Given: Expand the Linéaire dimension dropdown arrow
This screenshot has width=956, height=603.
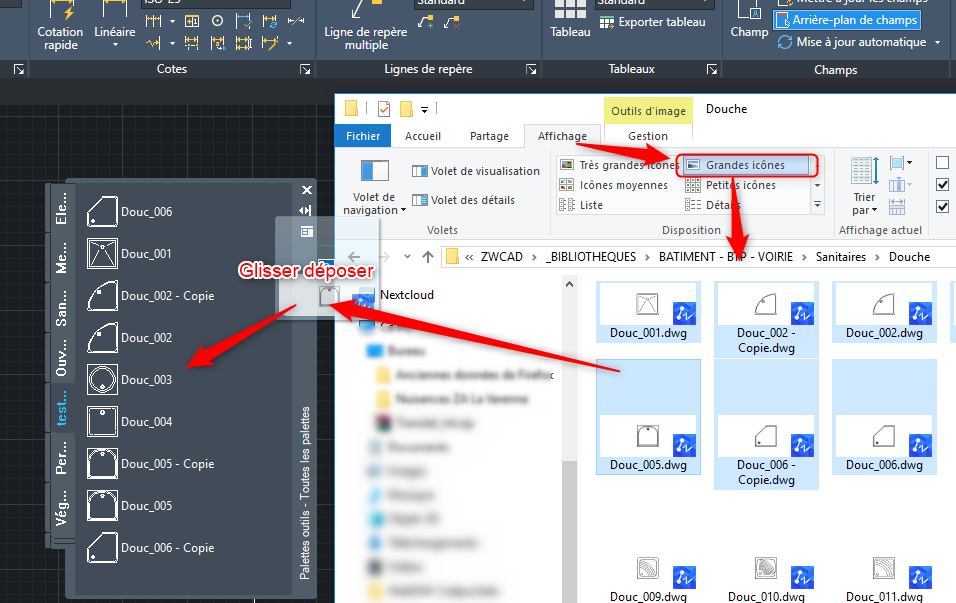Looking at the screenshot, I should [115, 45].
